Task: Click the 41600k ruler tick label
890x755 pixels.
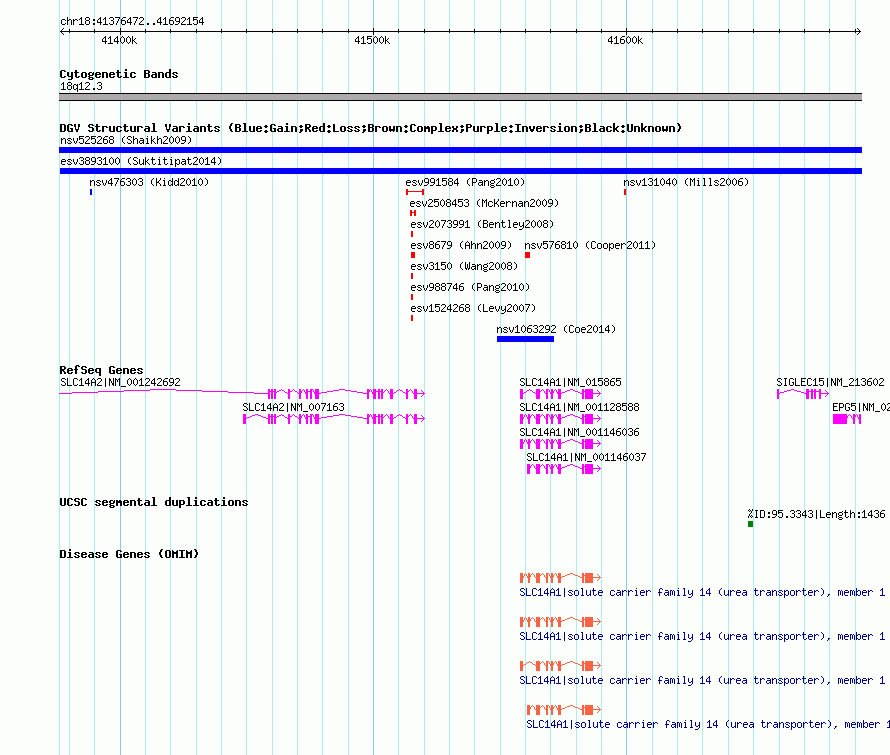Action: point(625,40)
